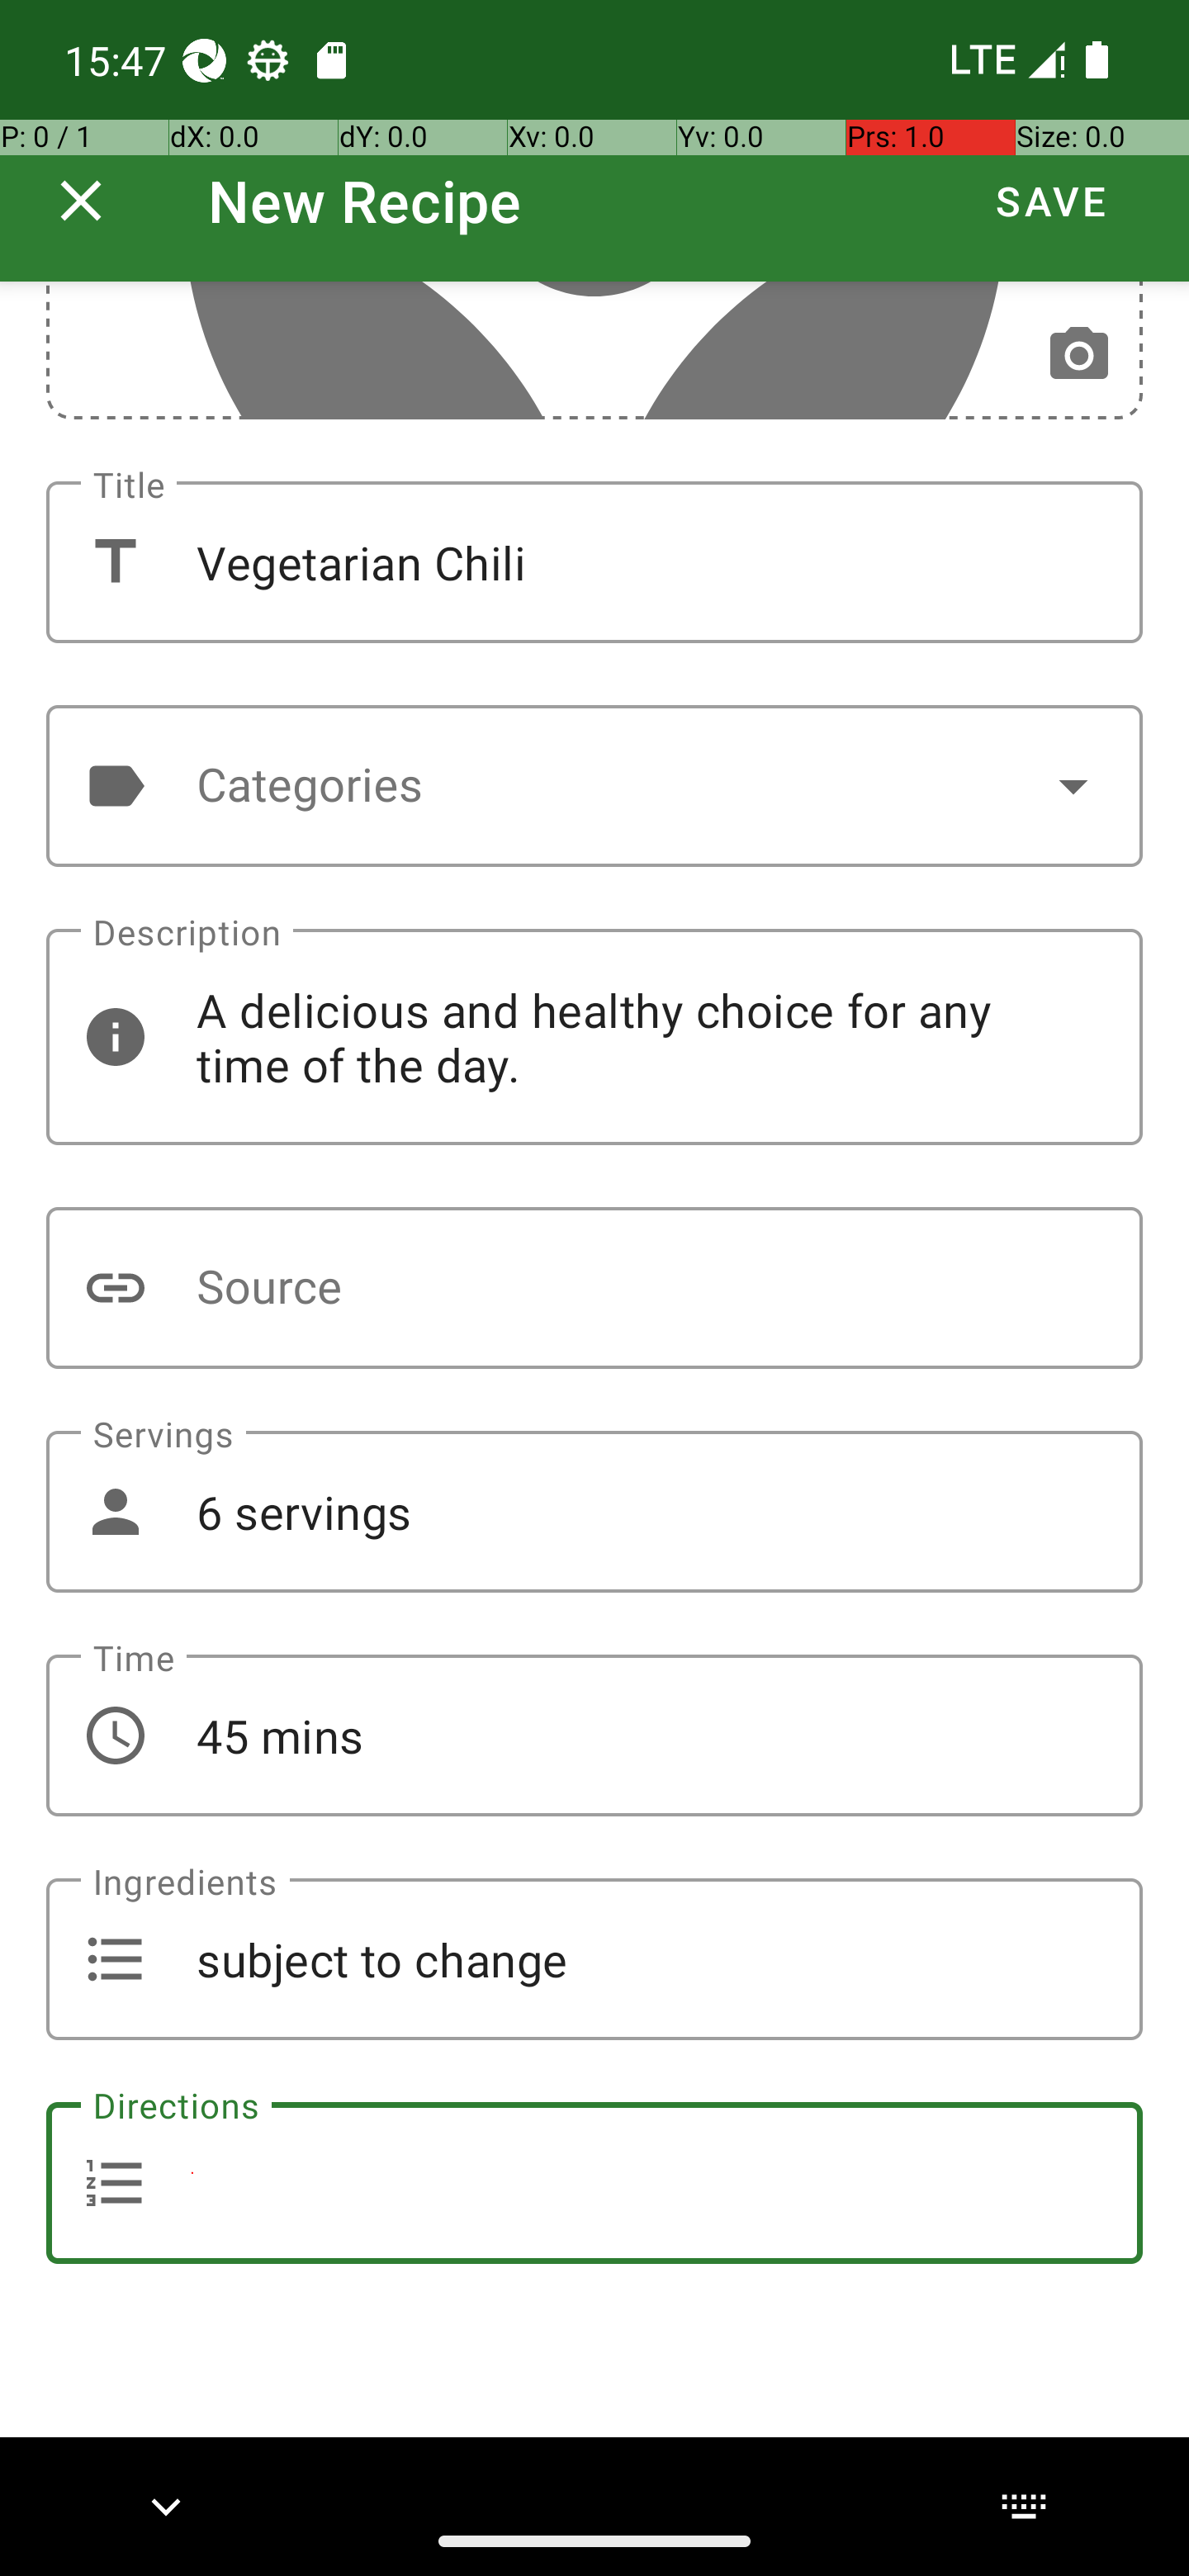Close the New Recipe screen
The height and width of the screenshot is (2576, 1189).
pyautogui.click(x=81, y=201)
